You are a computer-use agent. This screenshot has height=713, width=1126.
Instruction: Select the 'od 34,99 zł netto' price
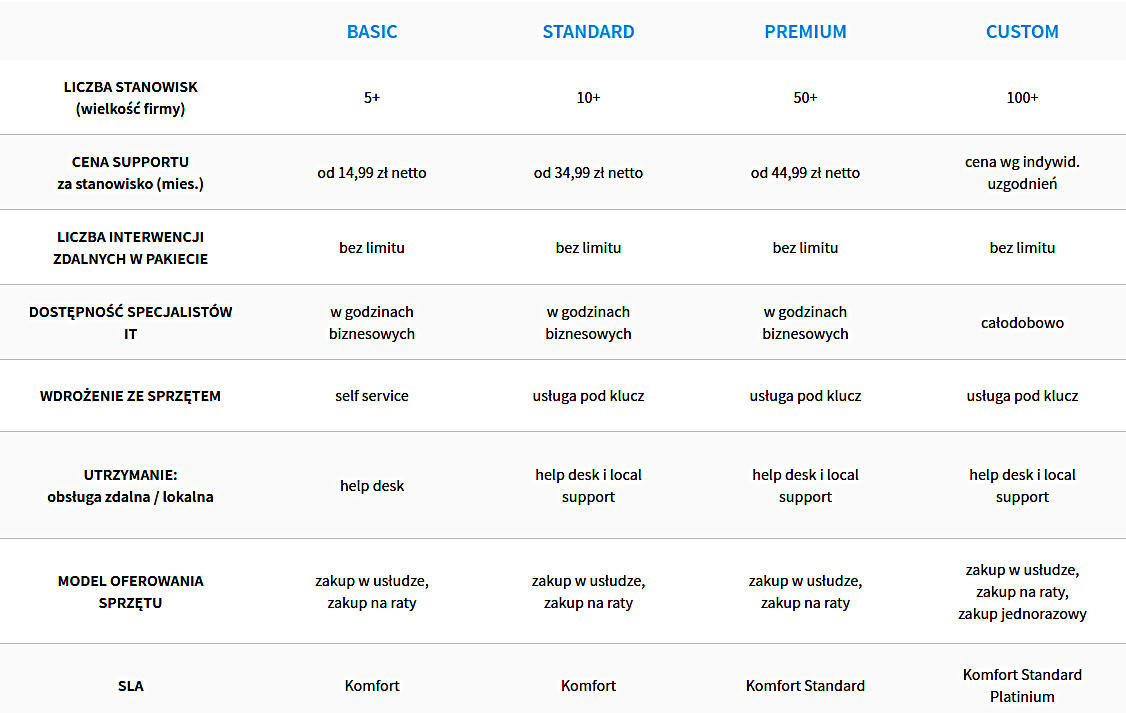588,173
